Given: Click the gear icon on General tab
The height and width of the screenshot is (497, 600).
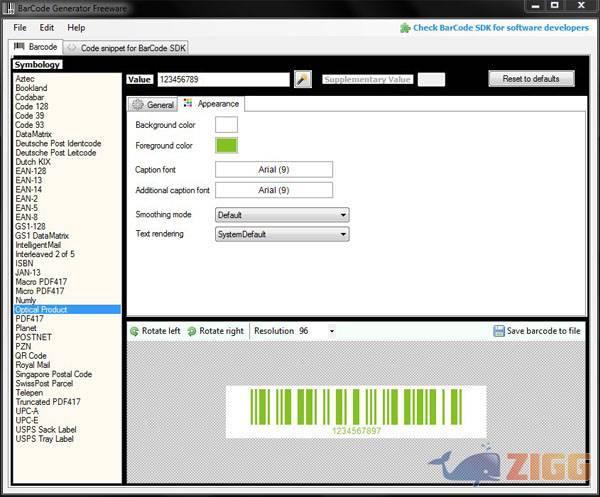Looking at the screenshot, I should tap(138, 104).
